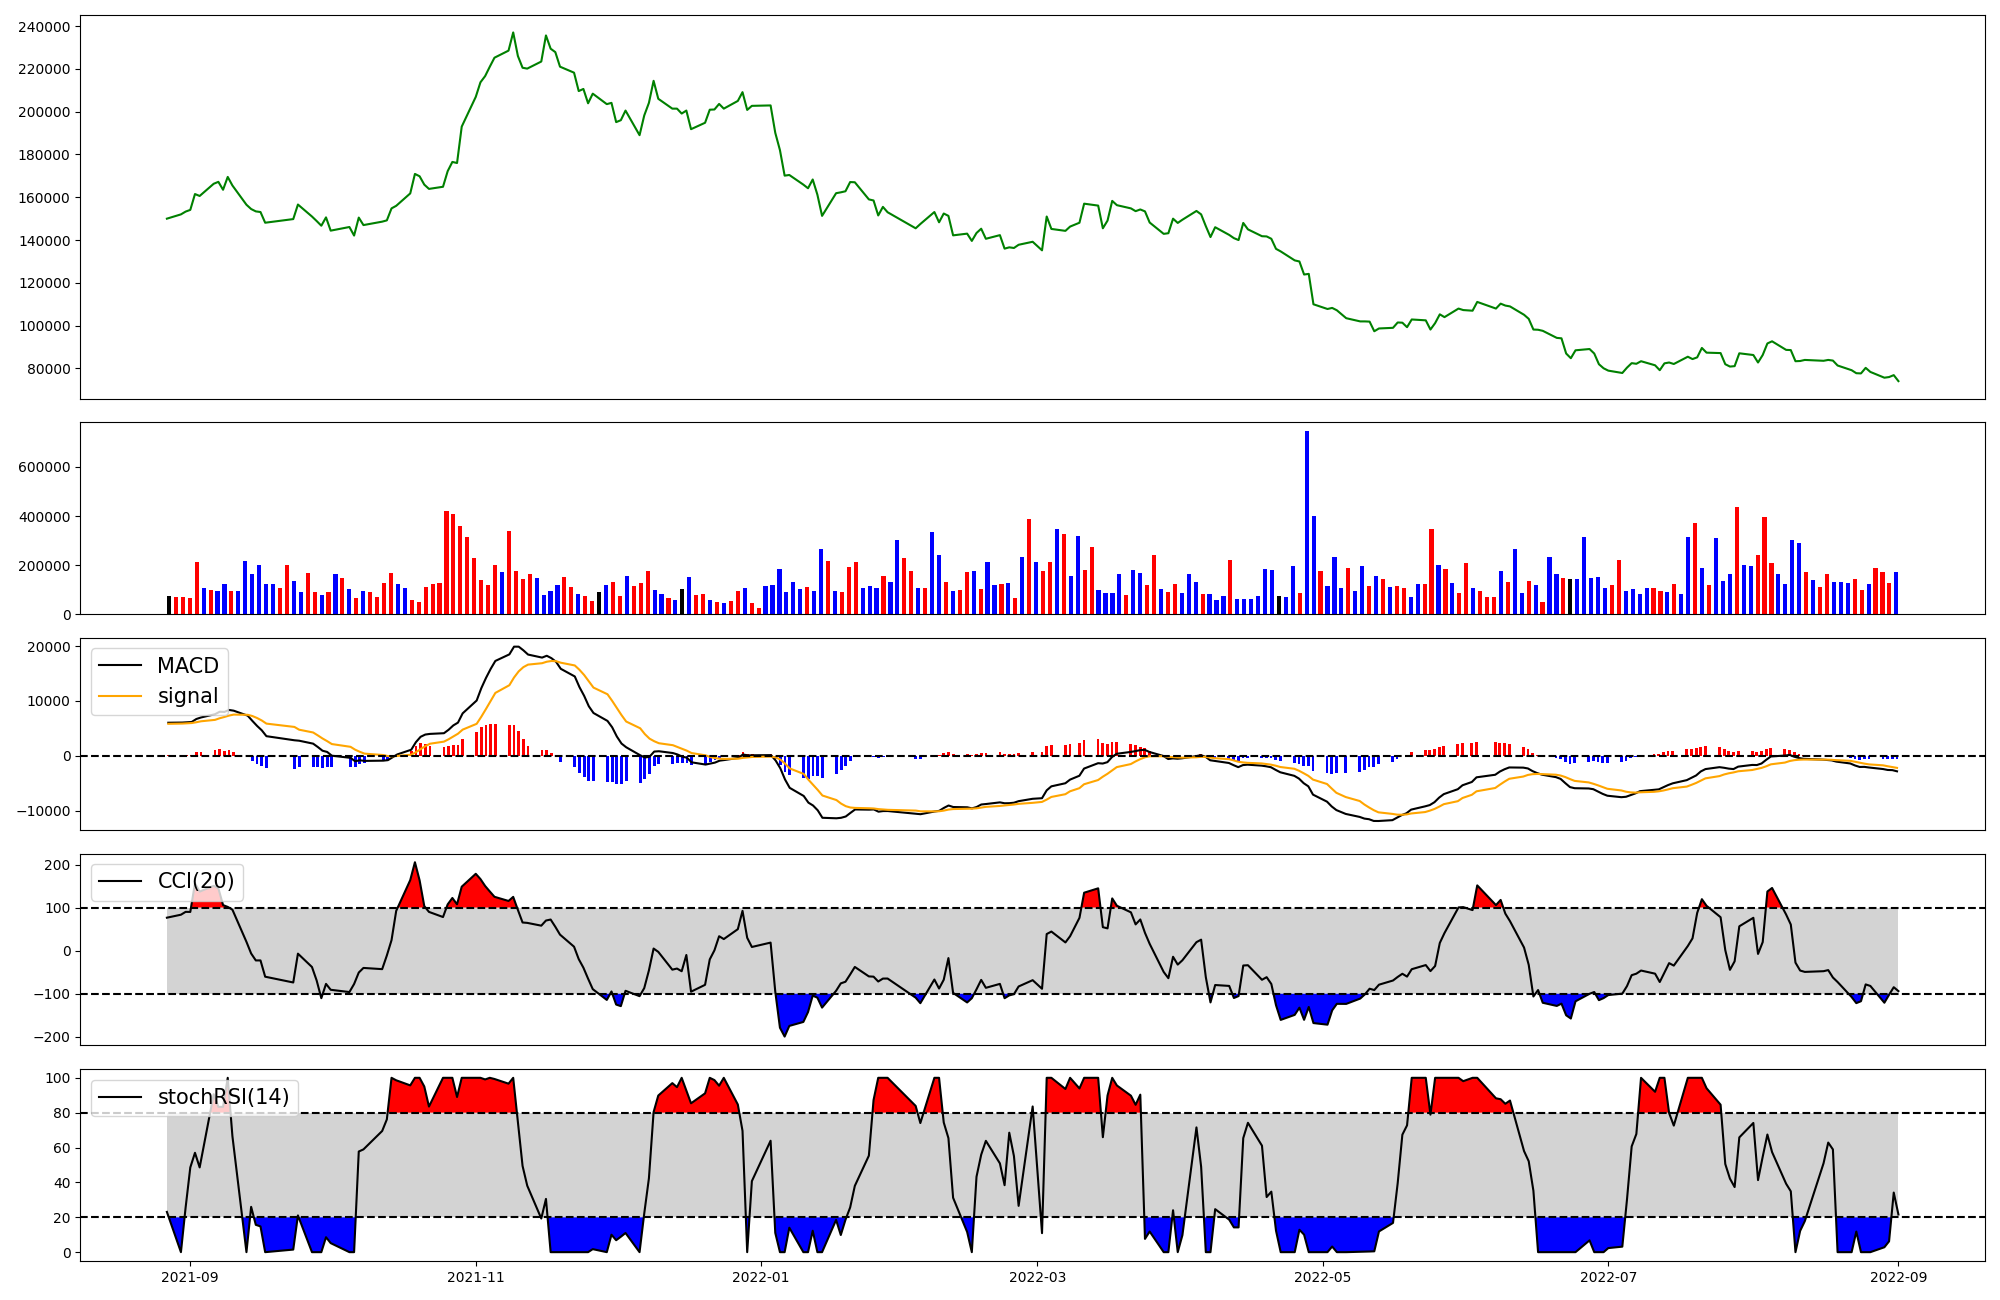2000x1300 pixels.
Task: Click the MACD legend label
Action: 187,666
